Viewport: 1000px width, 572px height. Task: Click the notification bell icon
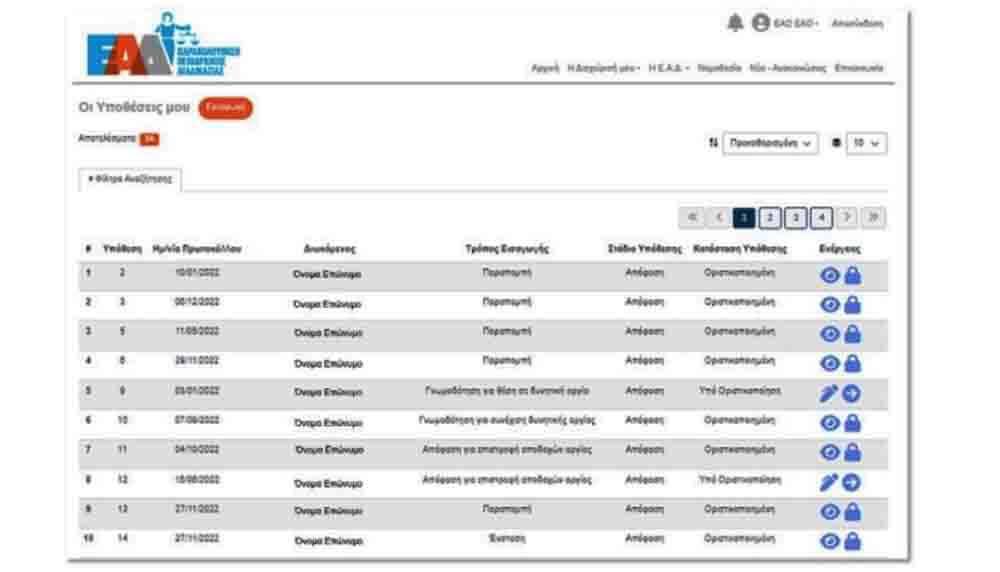(x=735, y=23)
